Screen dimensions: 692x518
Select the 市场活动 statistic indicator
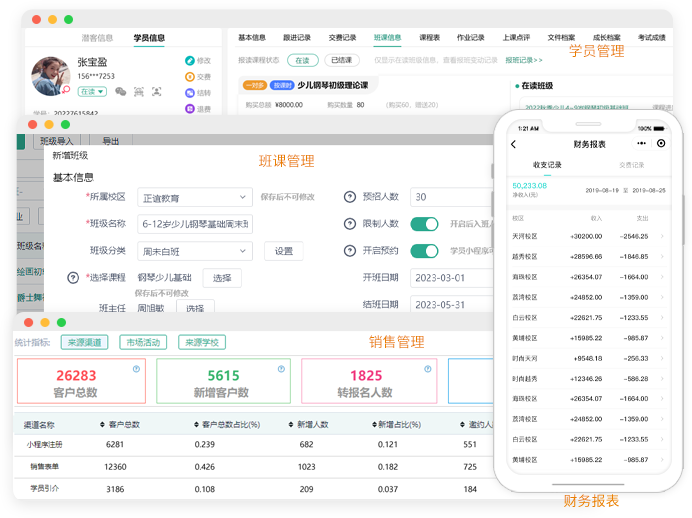point(143,342)
